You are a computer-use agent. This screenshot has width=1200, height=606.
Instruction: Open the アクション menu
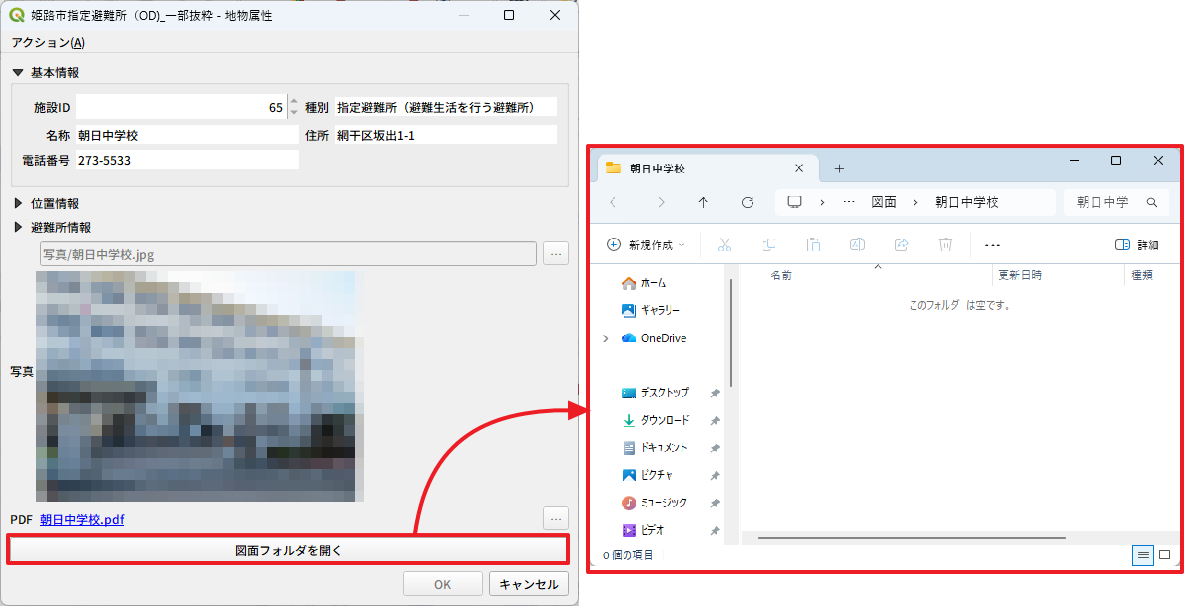click(x=48, y=42)
